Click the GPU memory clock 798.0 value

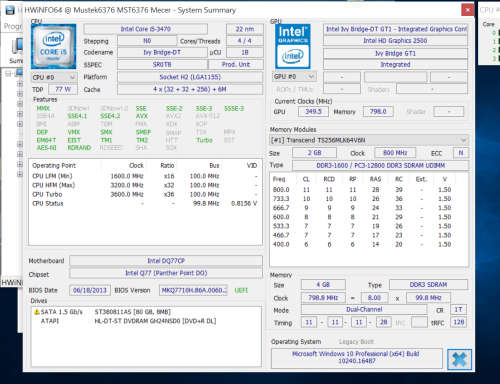(x=378, y=111)
